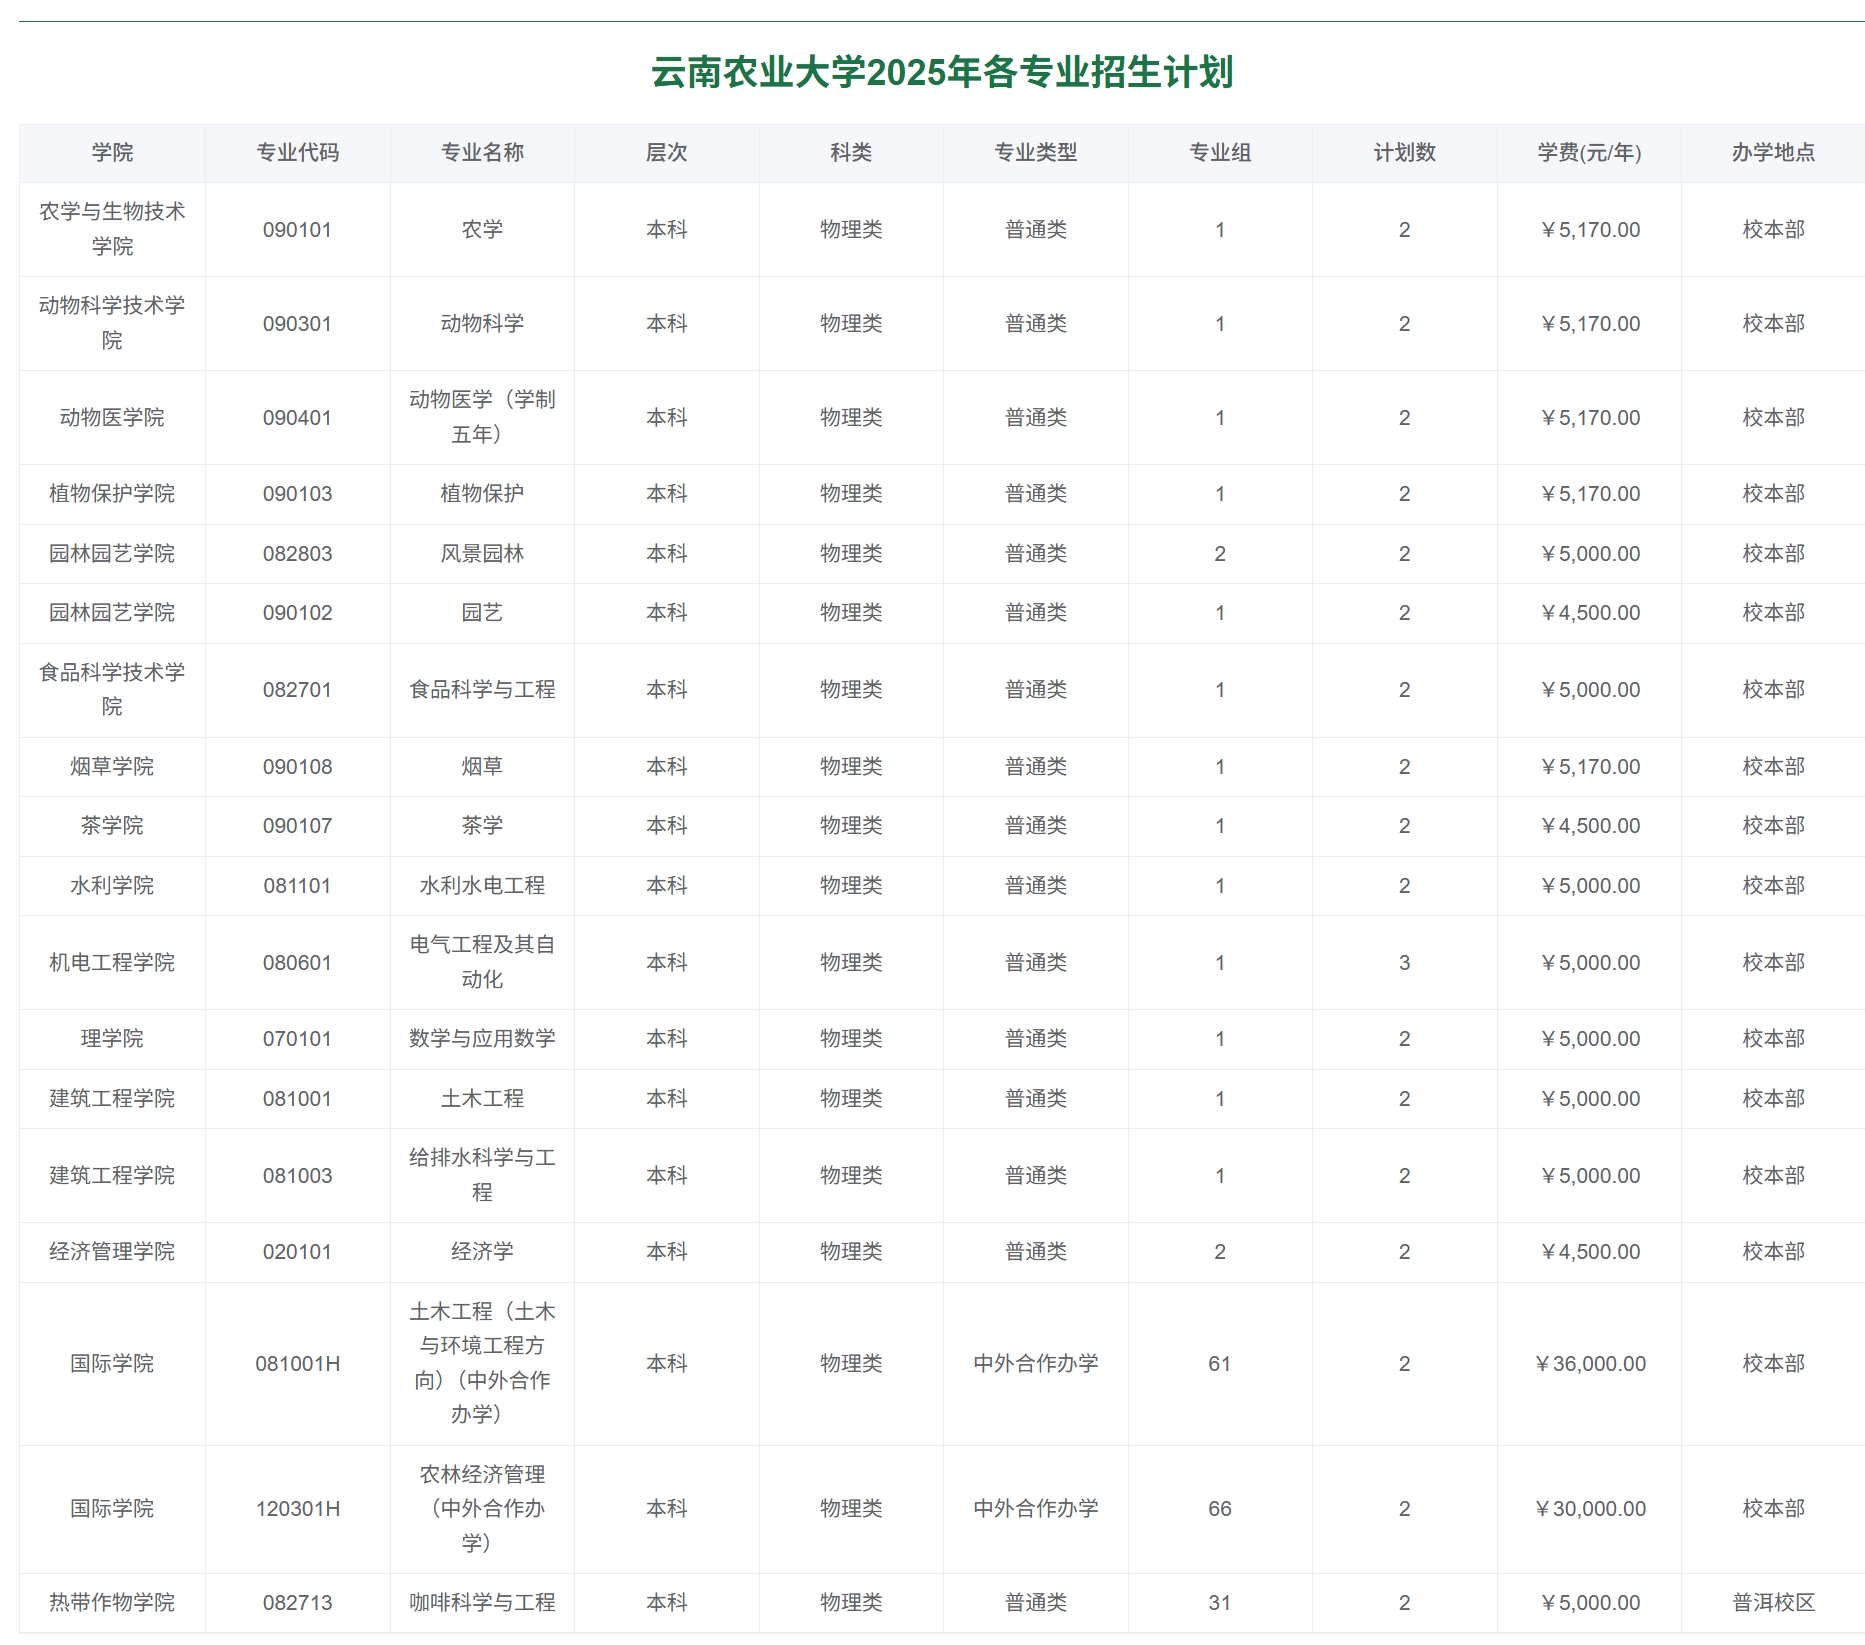This screenshot has width=1865, height=1645.
Task: Click the tuition cell ¥36,000.00
Action: tap(1589, 1364)
